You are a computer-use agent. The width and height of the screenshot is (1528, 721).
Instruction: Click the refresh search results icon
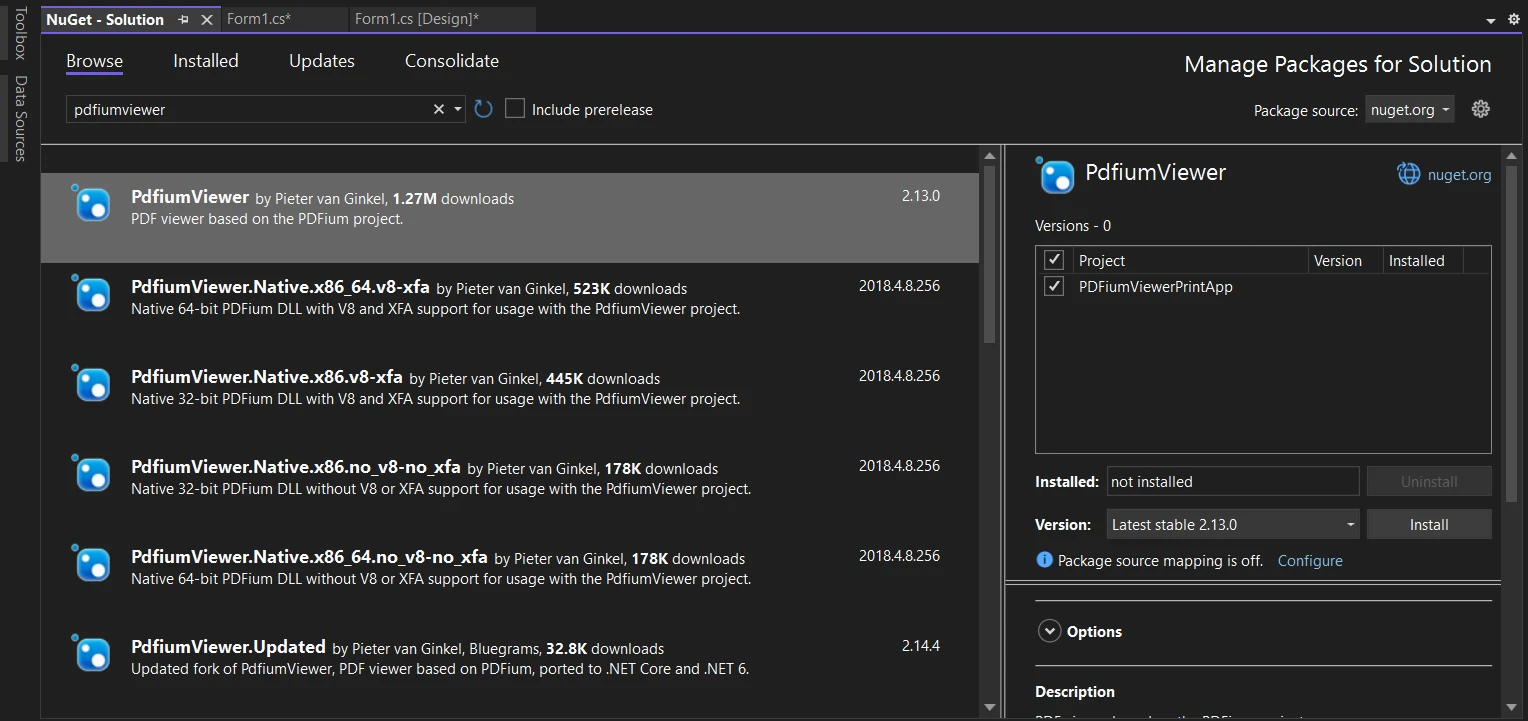[484, 109]
